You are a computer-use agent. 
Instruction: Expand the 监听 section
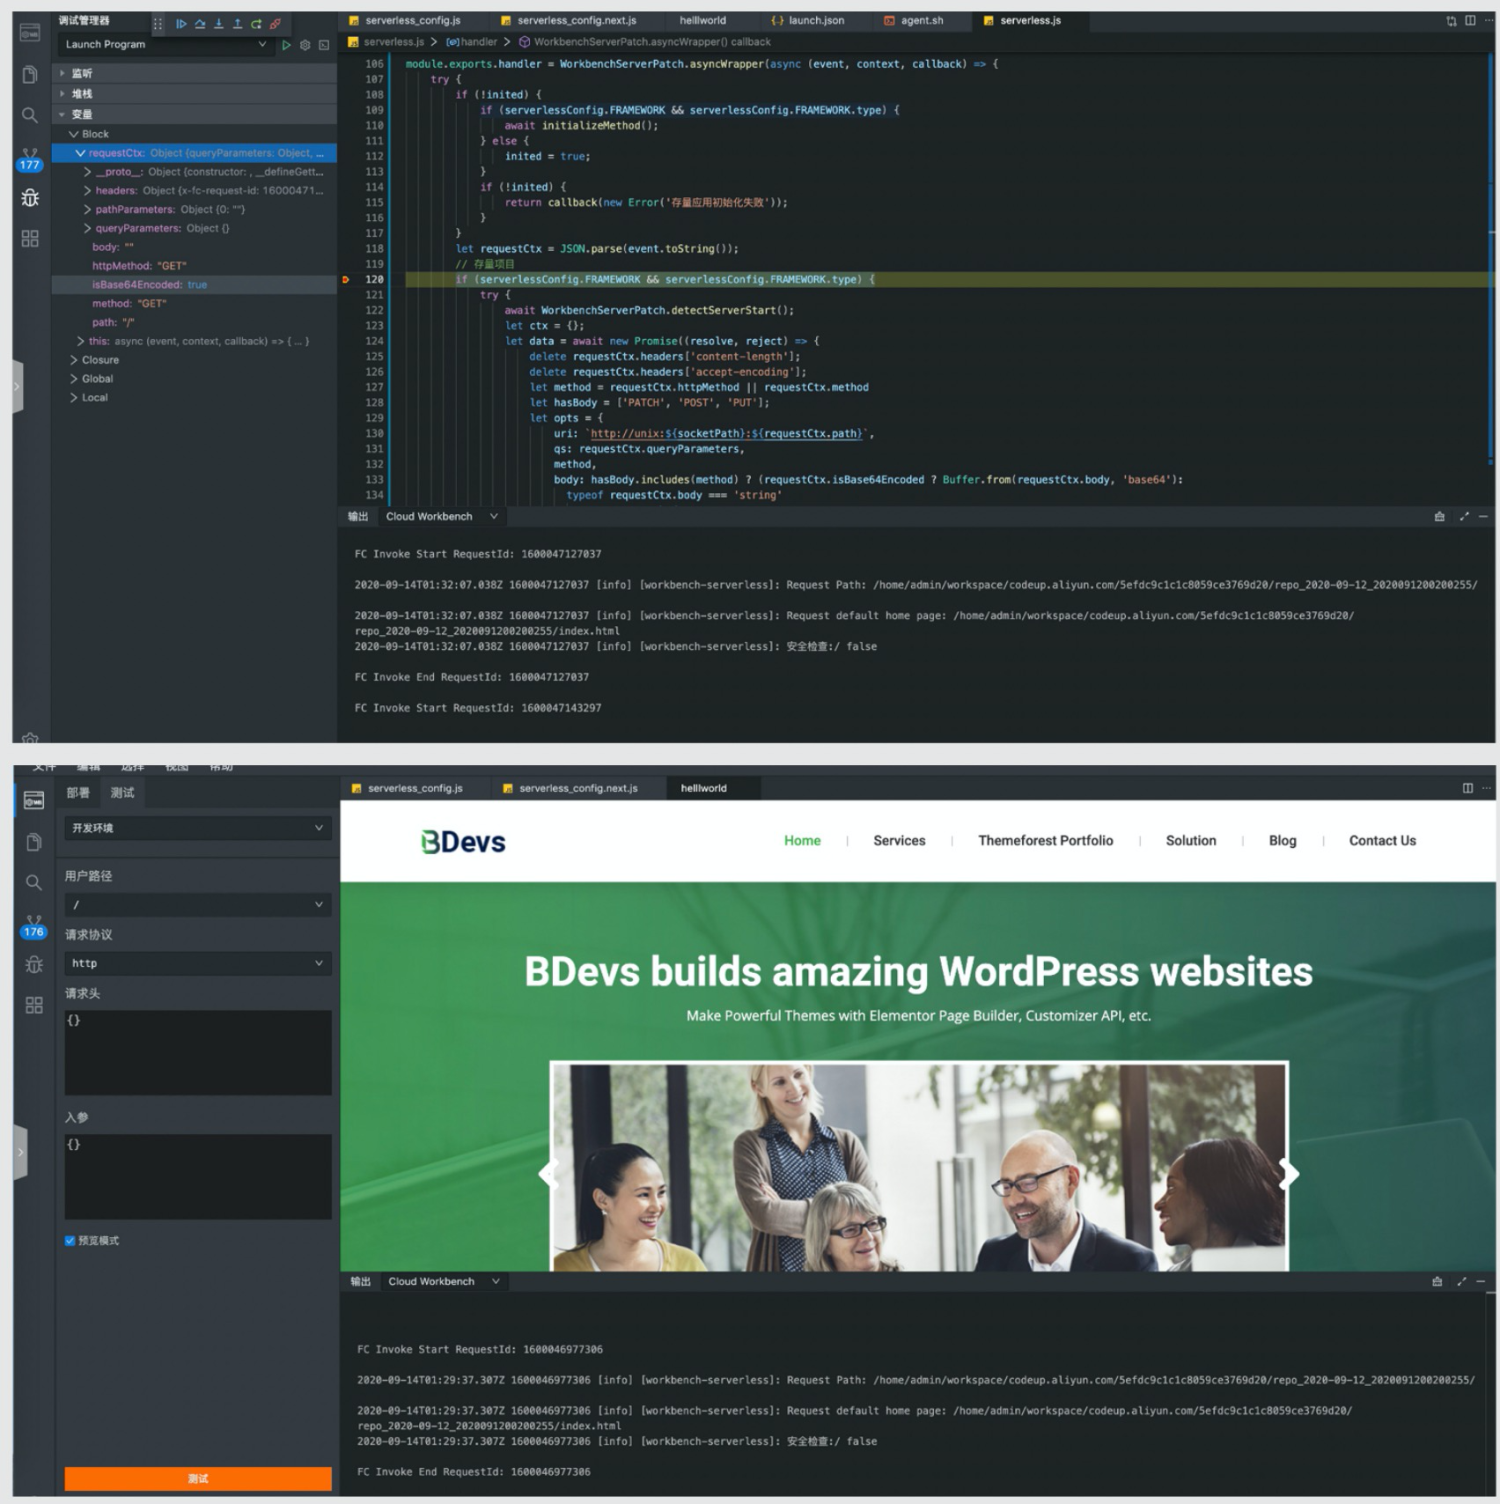click(x=194, y=73)
